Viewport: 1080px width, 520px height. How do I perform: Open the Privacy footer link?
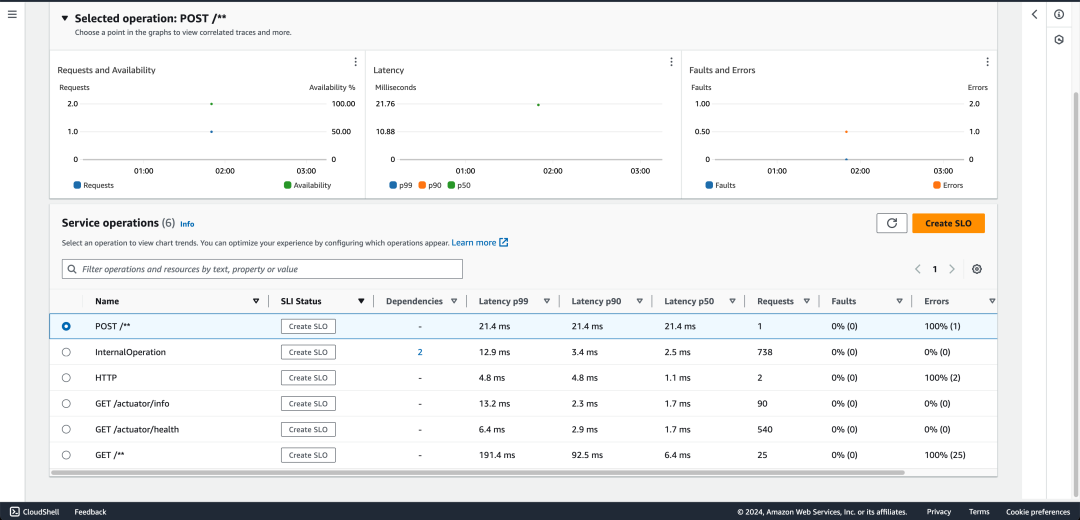(x=939, y=512)
